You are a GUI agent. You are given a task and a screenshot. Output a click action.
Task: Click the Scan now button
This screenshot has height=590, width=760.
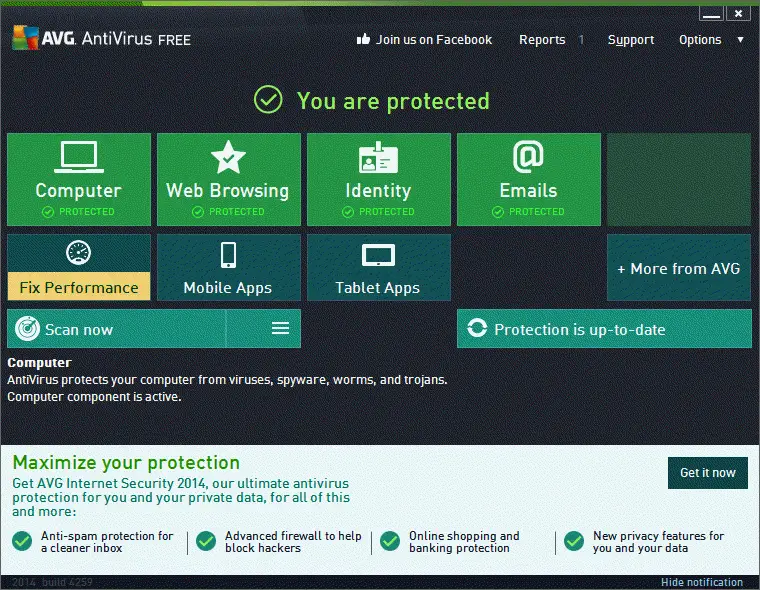(116, 328)
